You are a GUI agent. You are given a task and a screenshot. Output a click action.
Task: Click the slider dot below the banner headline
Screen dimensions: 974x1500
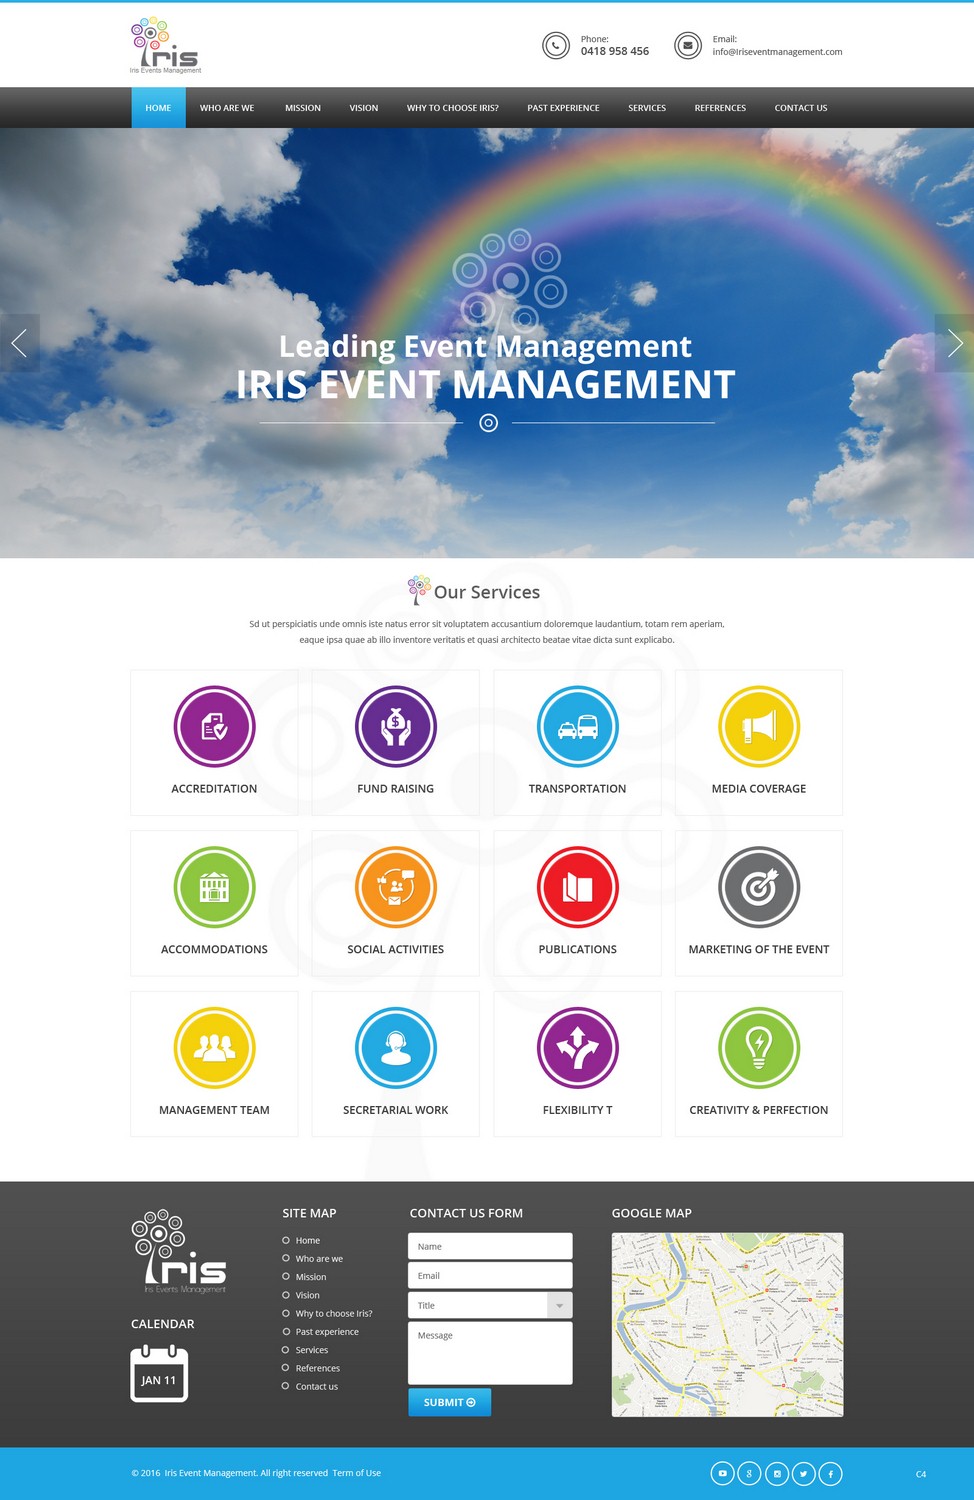488,423
